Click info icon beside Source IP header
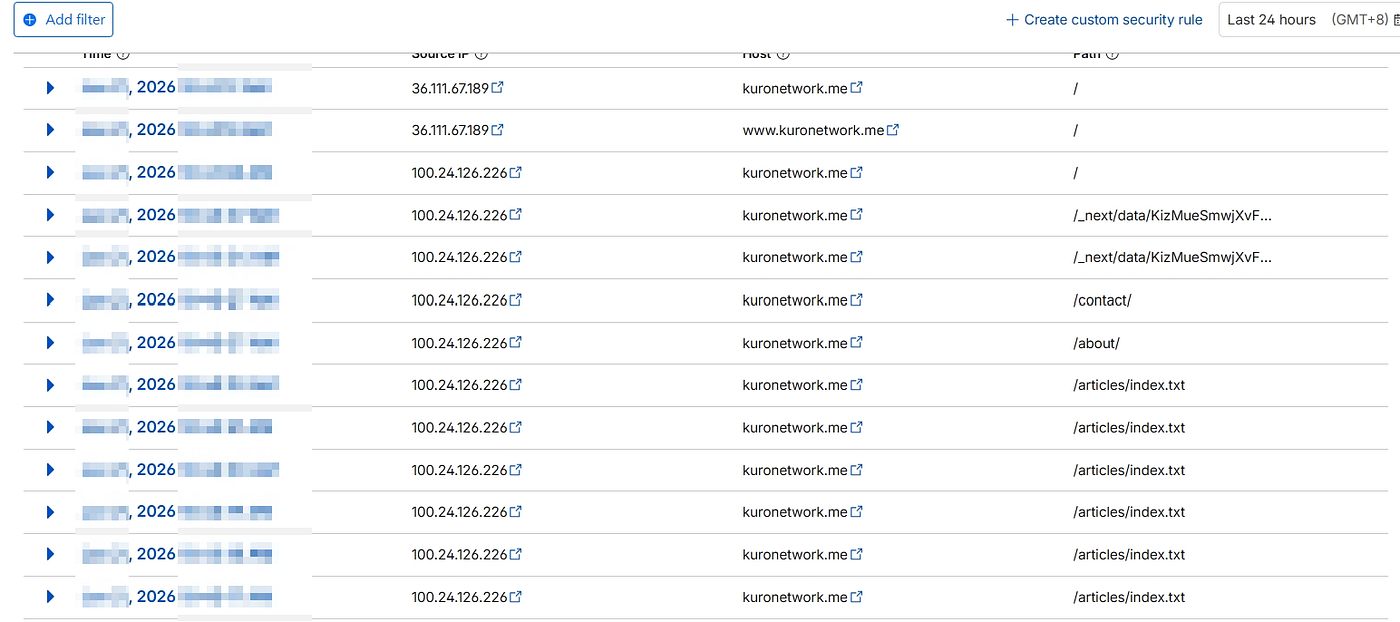Screen dimensions: 1400x622 482,55
